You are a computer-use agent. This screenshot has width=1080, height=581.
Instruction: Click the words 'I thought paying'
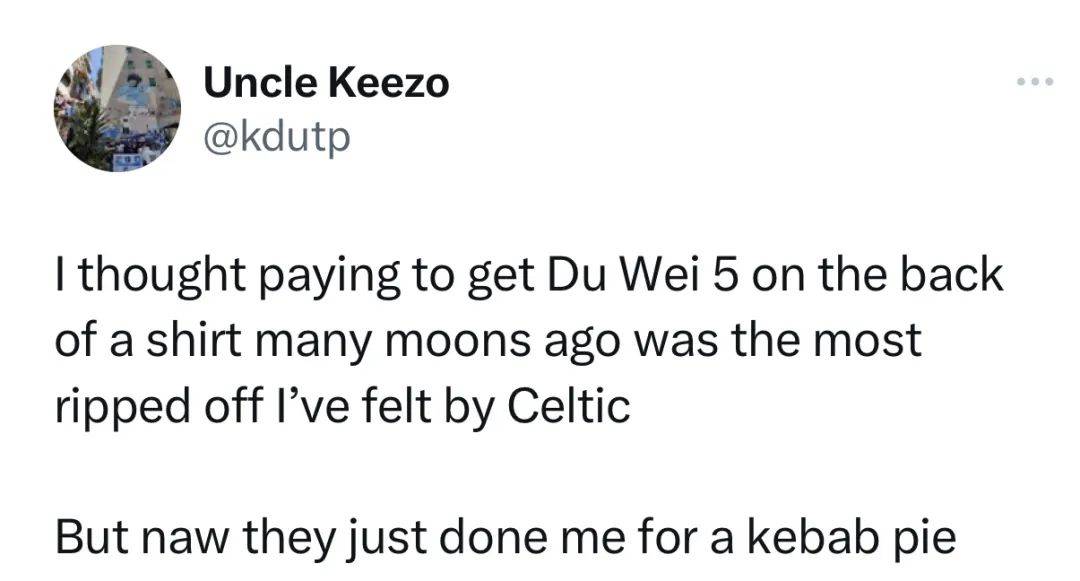(227, 275)
